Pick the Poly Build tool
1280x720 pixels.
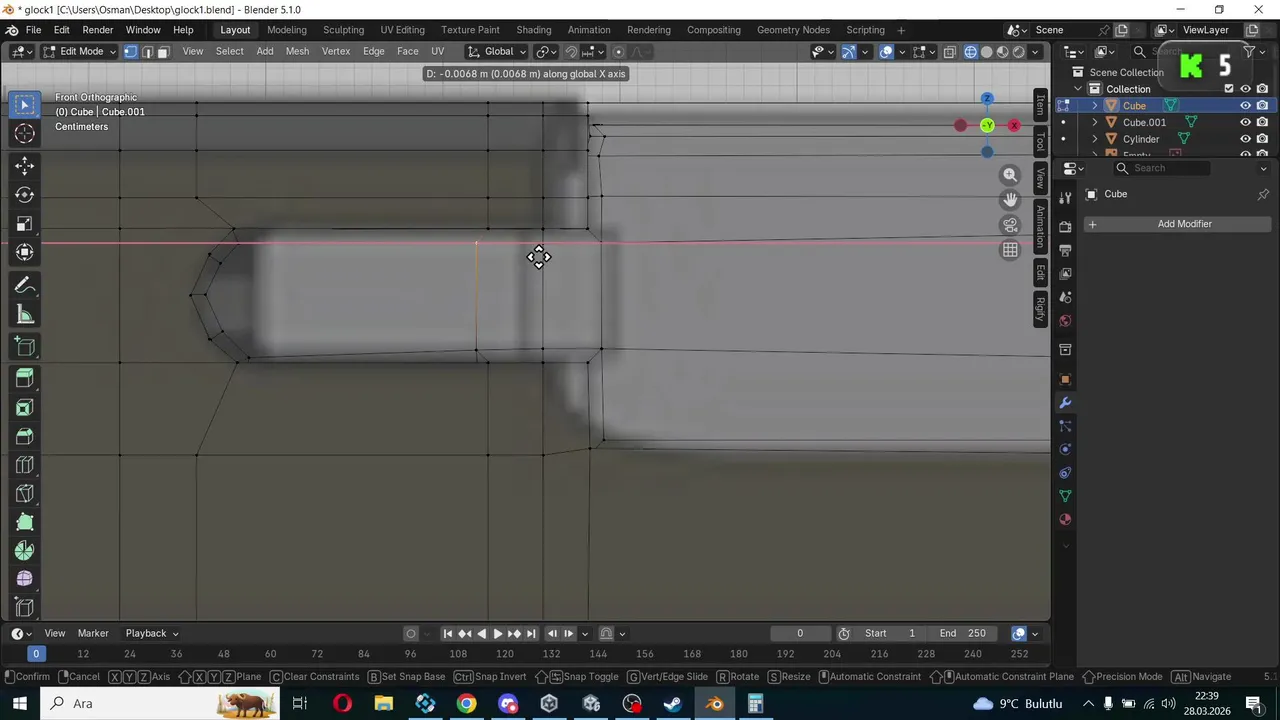point(25,522)
